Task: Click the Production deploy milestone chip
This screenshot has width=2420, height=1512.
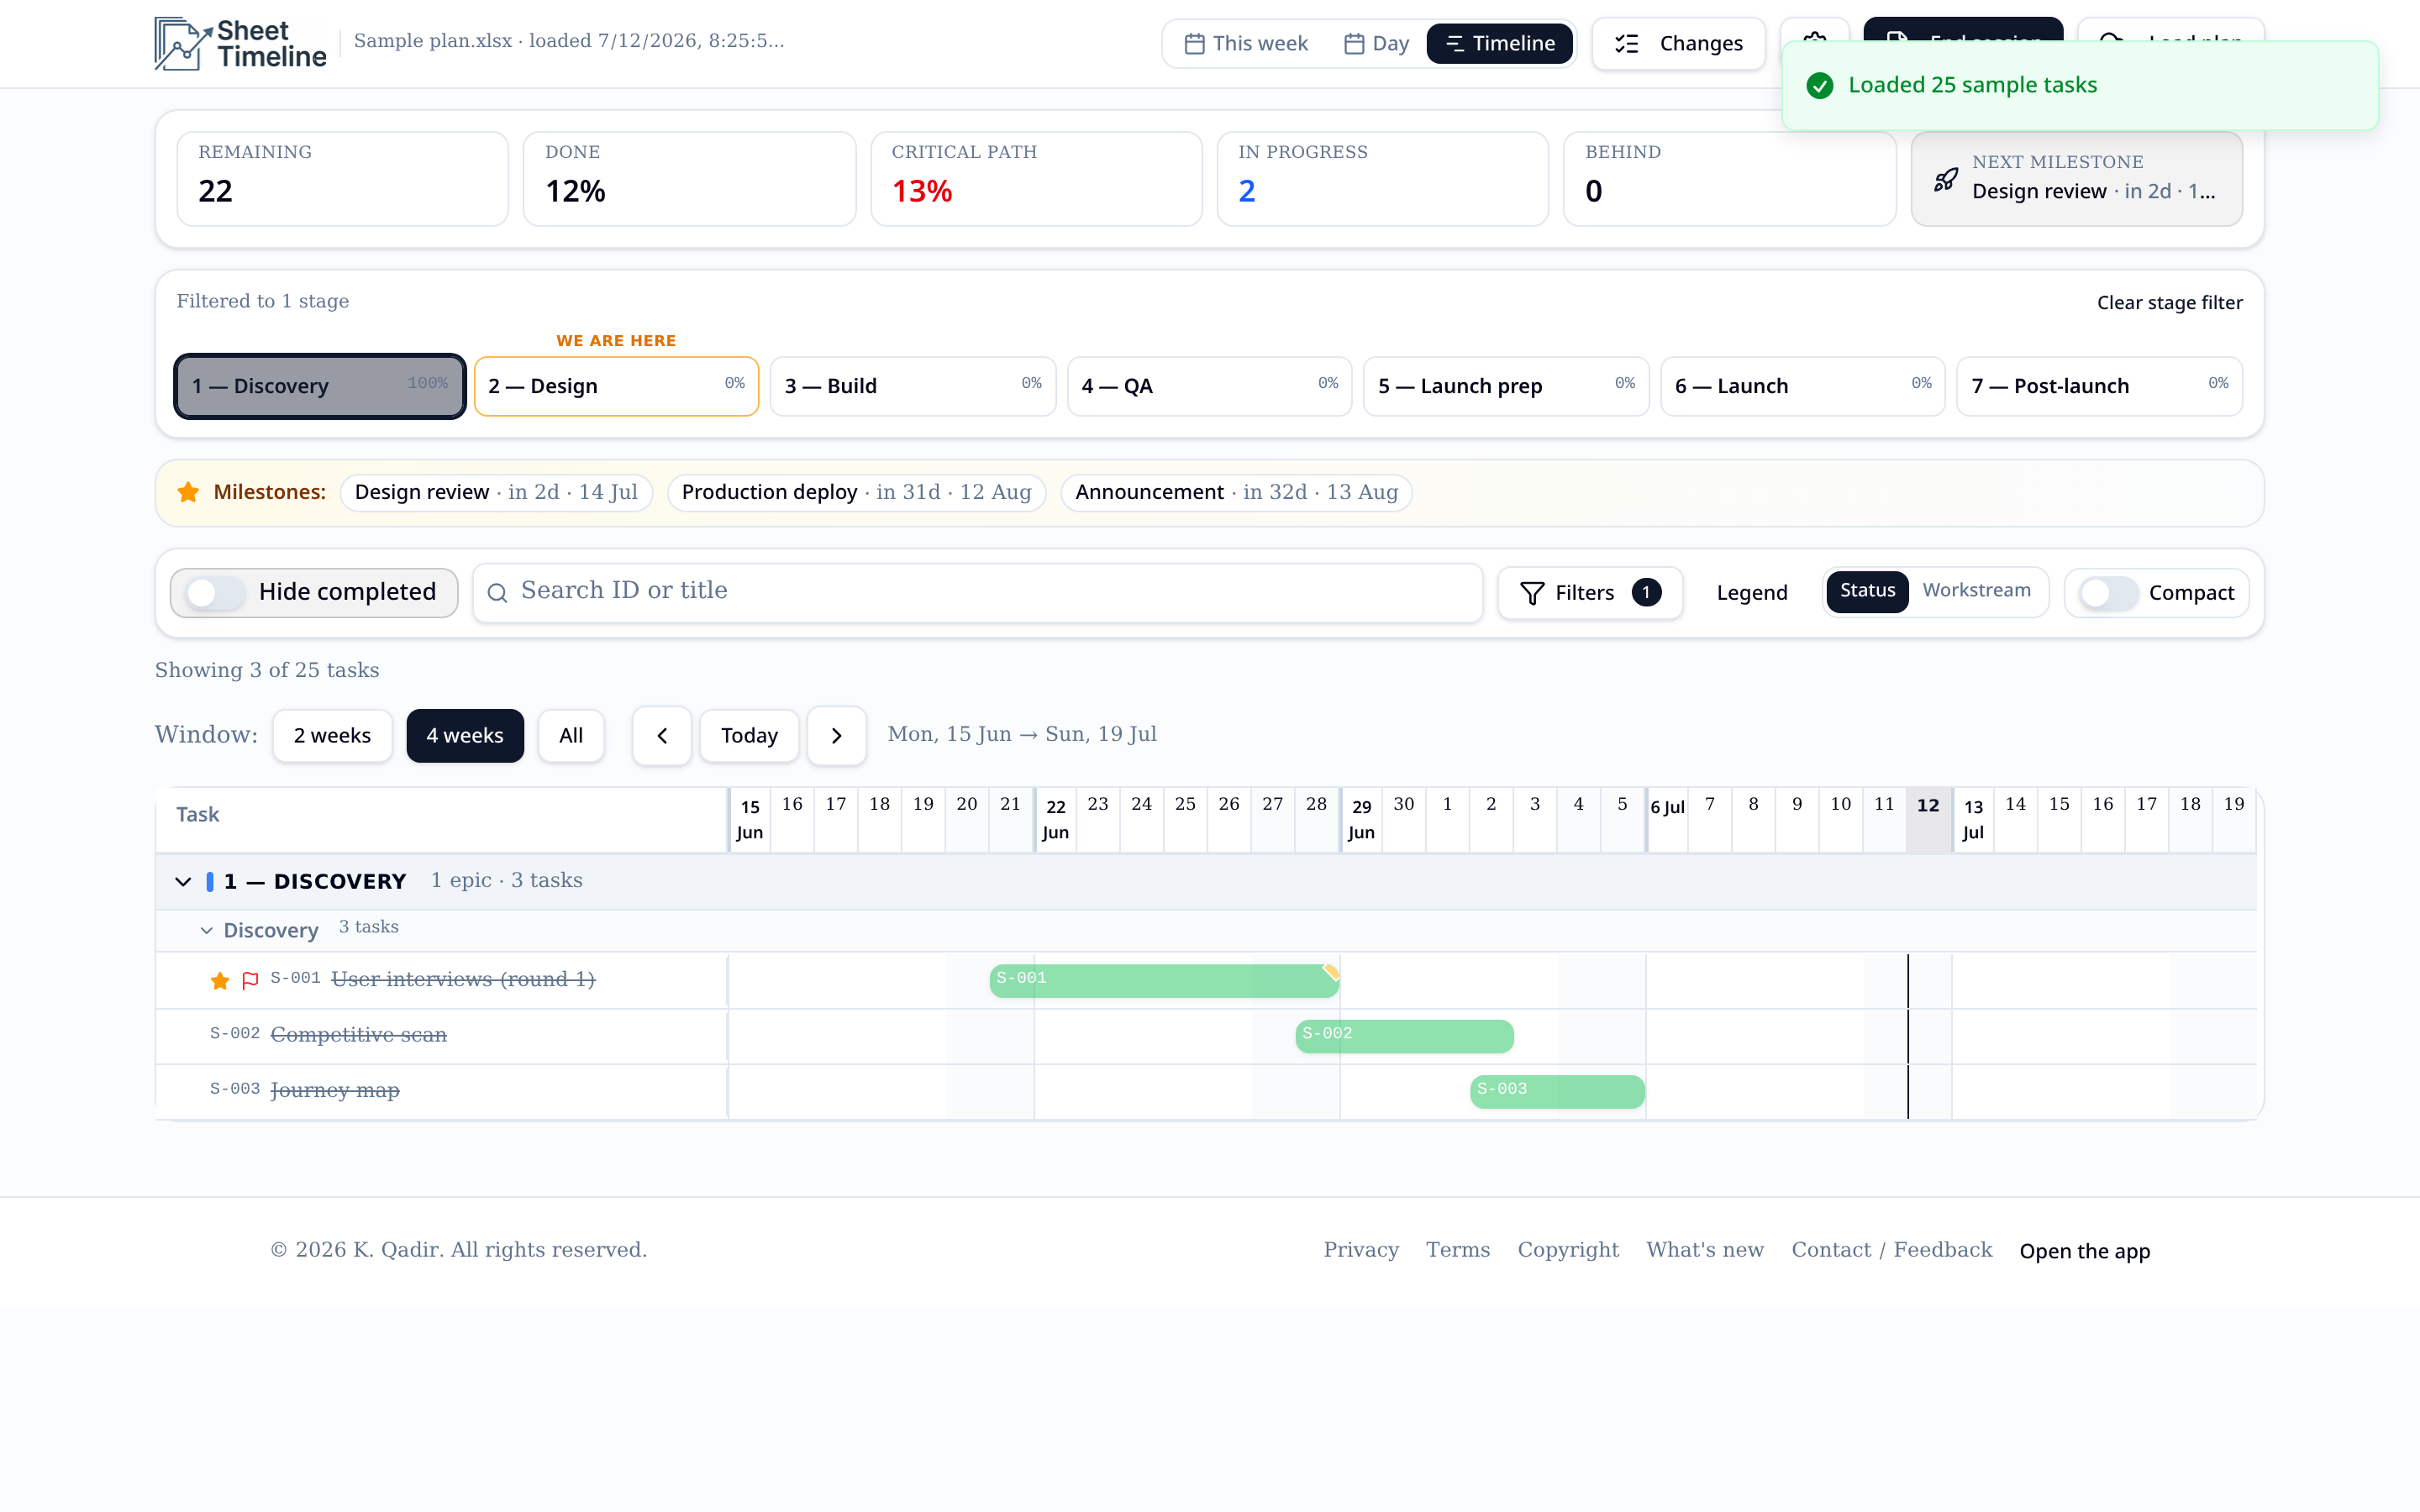Action: 856,493
